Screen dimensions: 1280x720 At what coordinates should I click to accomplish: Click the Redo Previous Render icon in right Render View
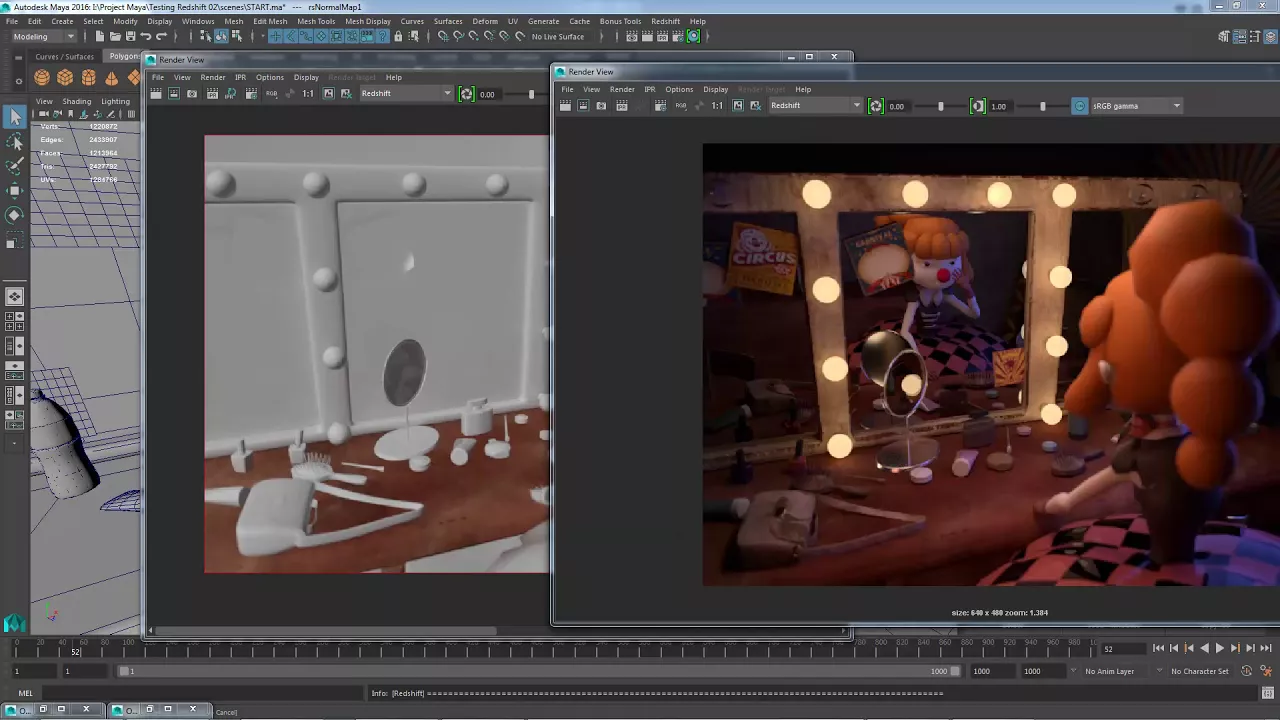(565, 106)
